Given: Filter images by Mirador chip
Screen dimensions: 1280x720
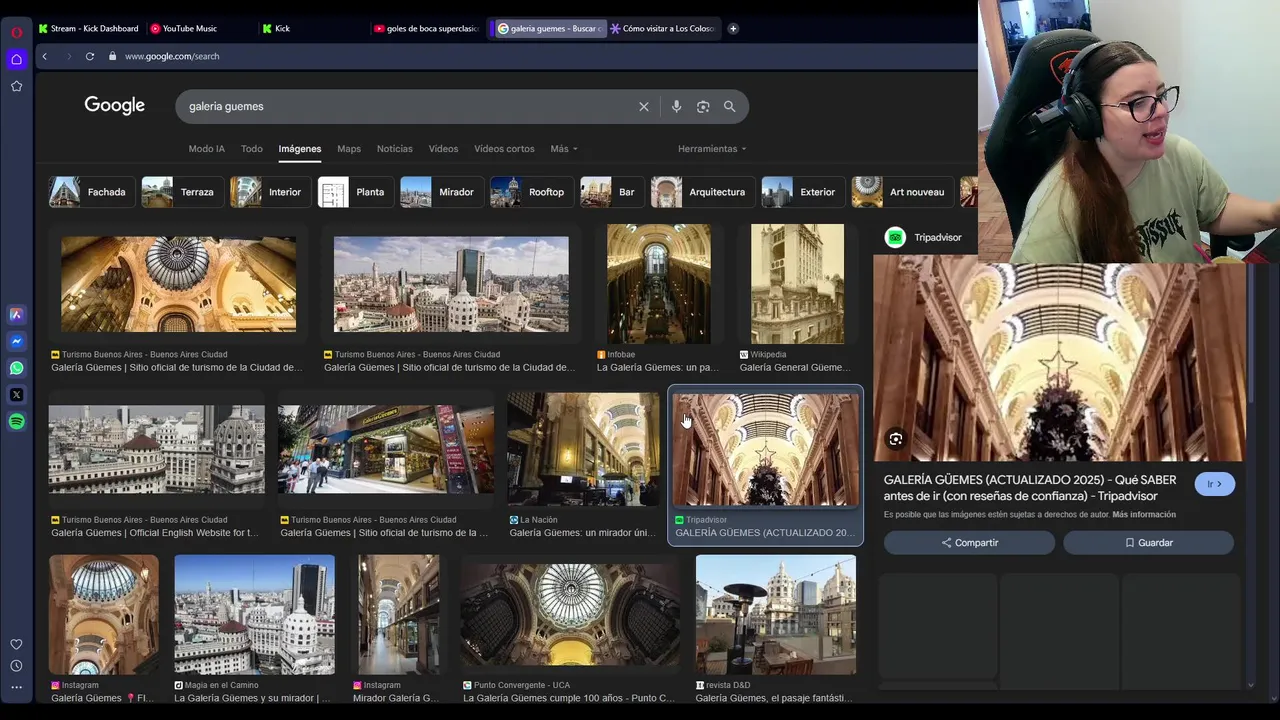Looking at the screenshot, I should (442, 192).
